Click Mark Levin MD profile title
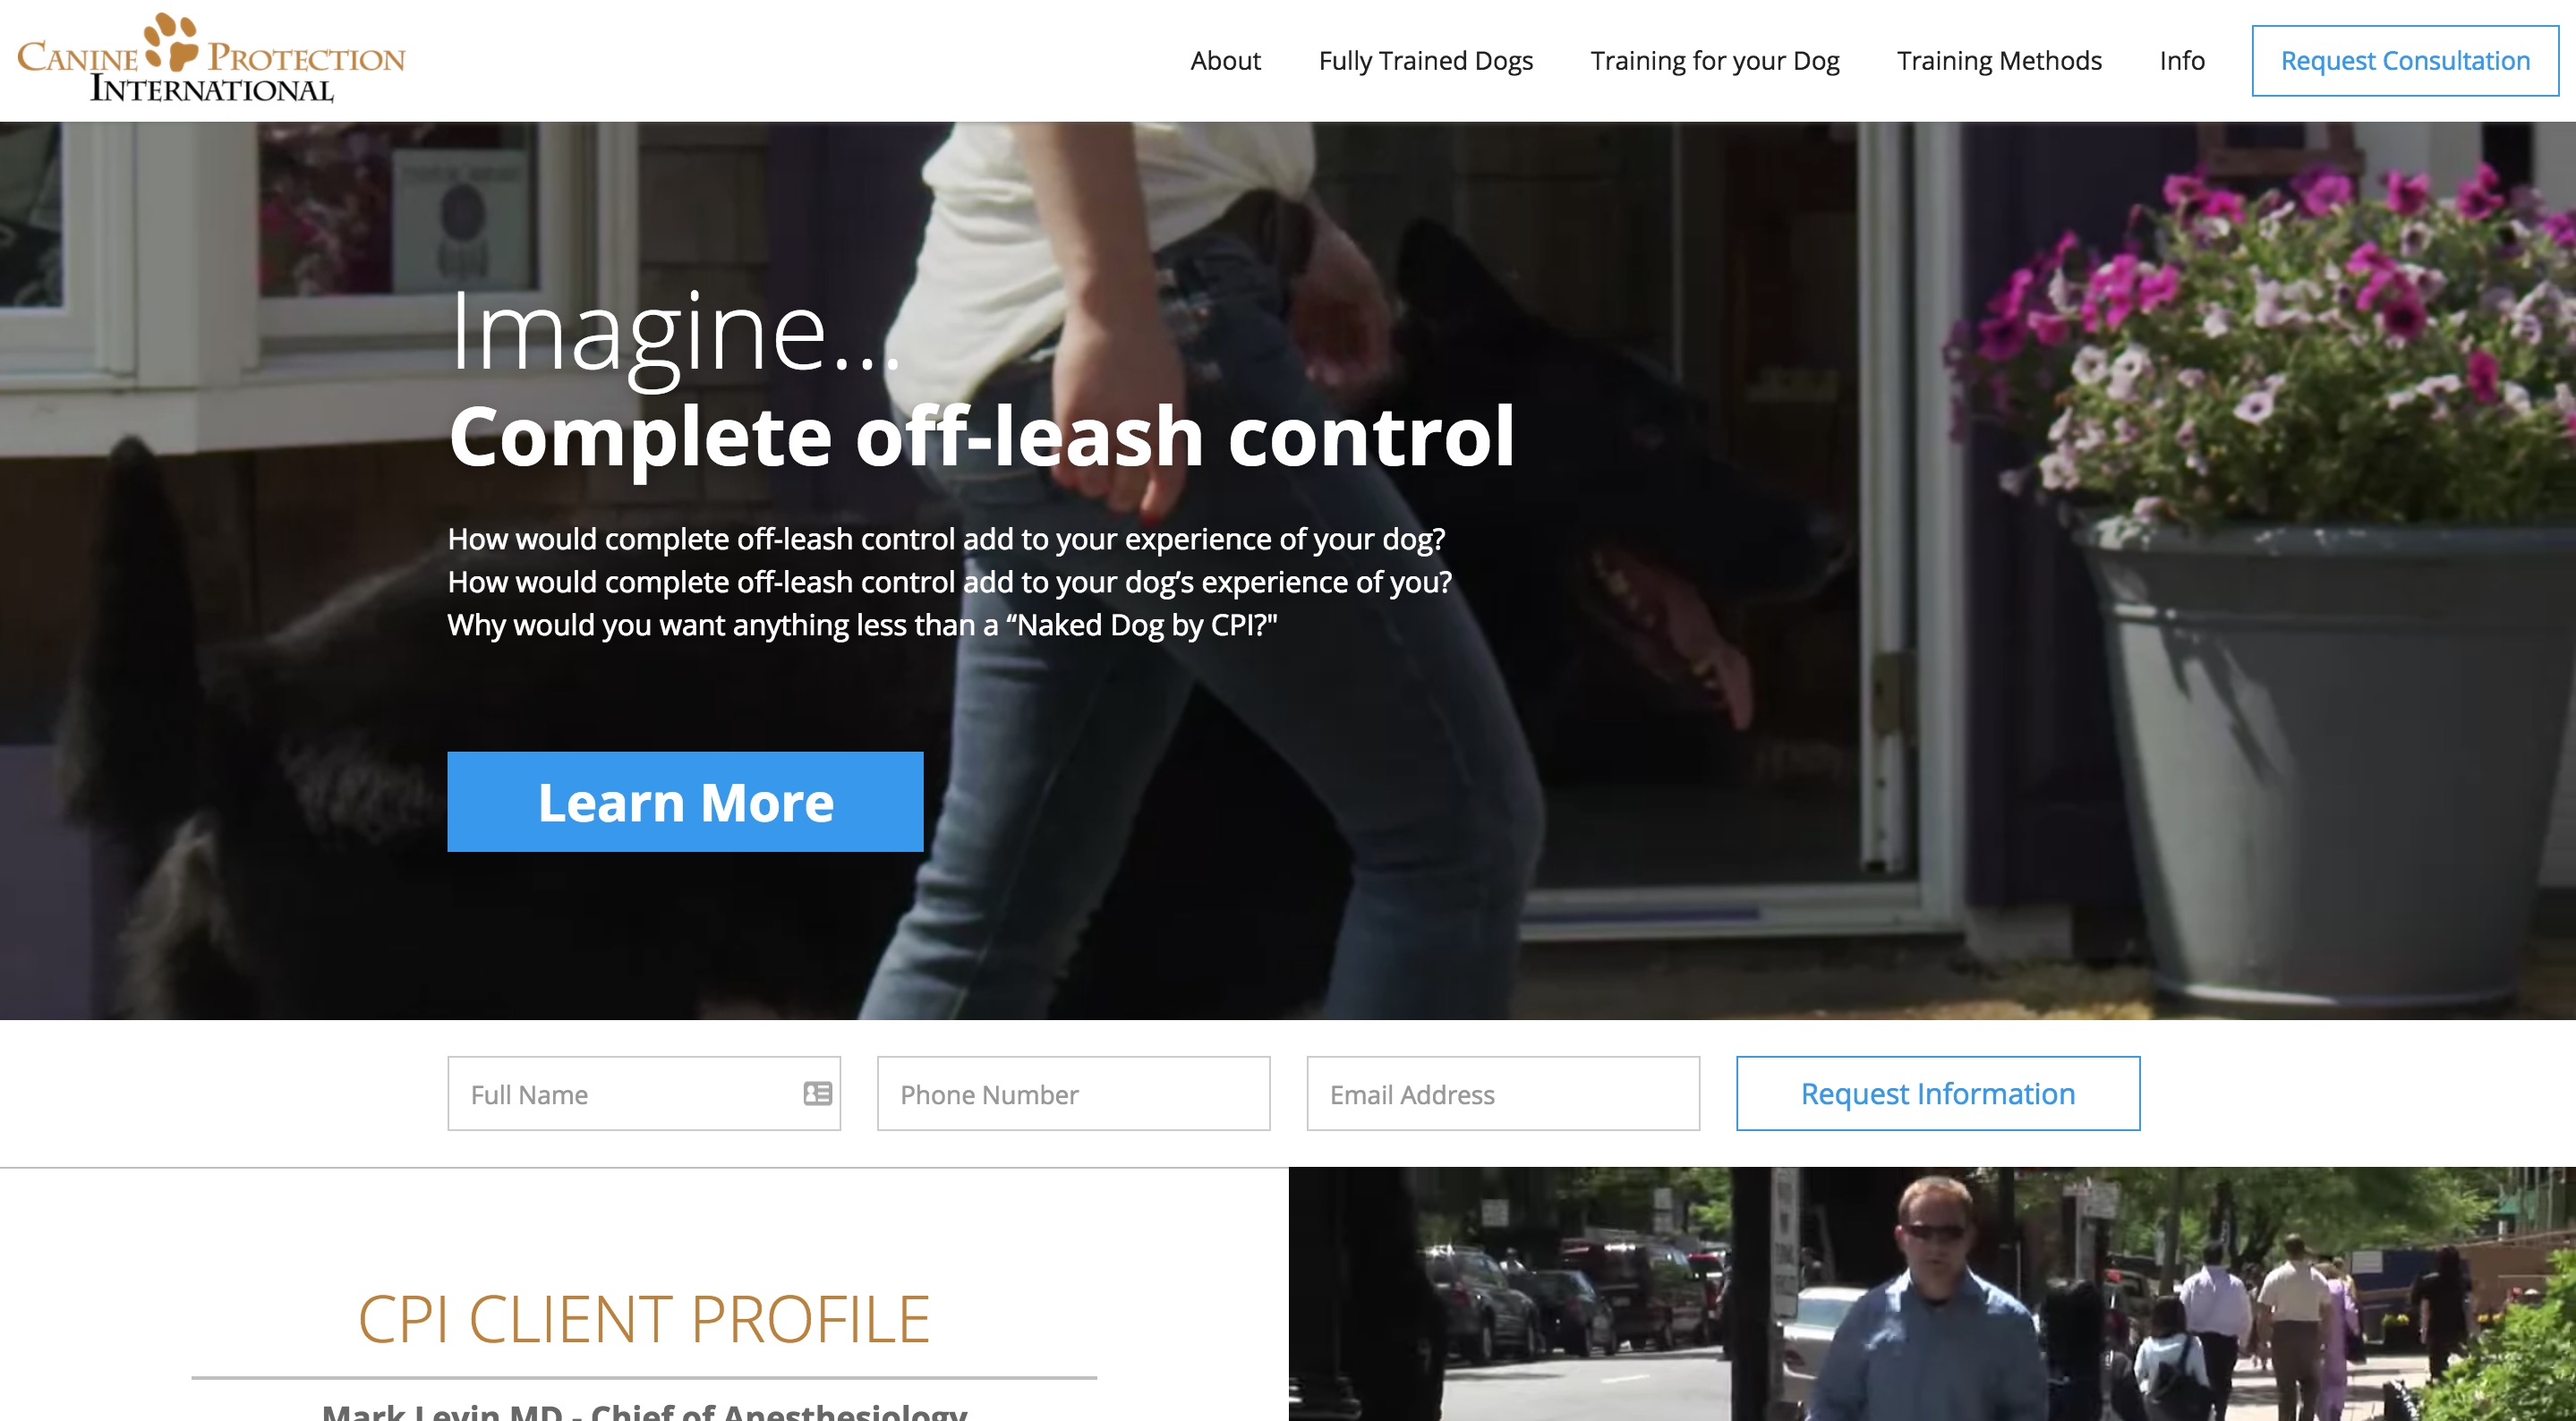 click(x=644, y=1410)
